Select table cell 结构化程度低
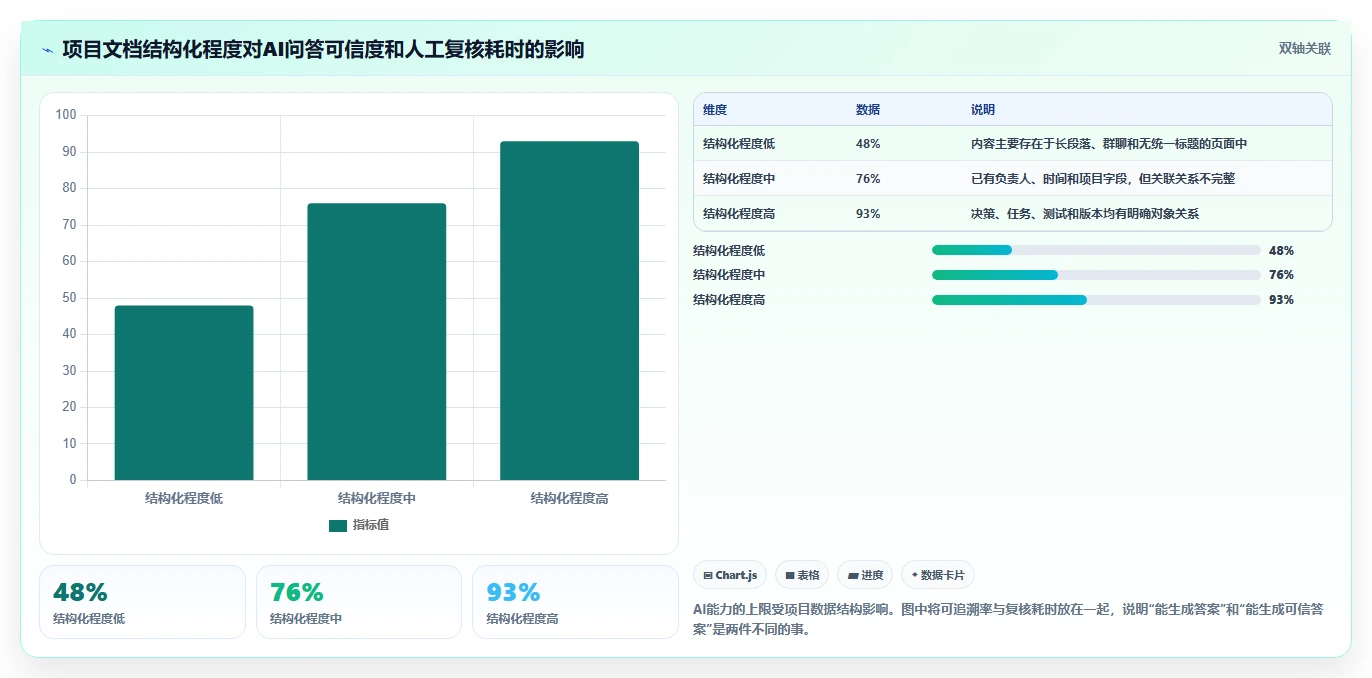The width and height of the screenshot is (1372, 678). click(x=739, y=144)
